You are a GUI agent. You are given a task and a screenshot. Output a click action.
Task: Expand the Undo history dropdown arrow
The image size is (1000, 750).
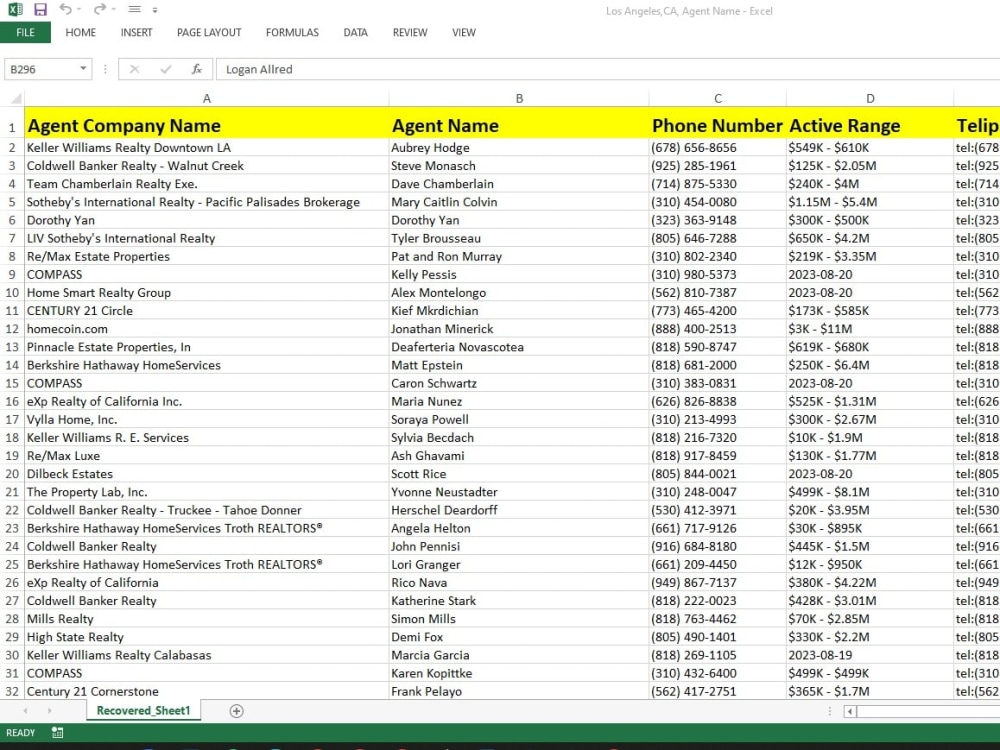[x=79, y=10]
